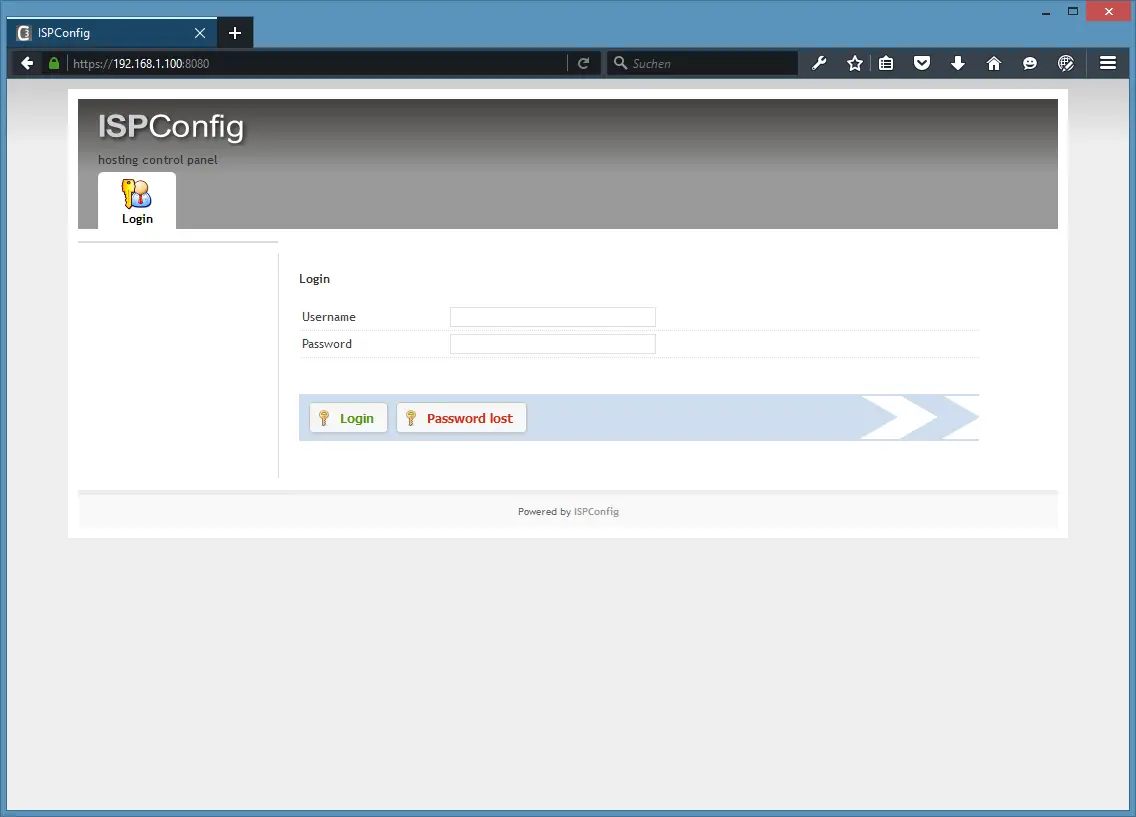Bookmark this page with the star icon
Image resolution: width=1136 pixels, height=817 pixels.
[855, 63]
